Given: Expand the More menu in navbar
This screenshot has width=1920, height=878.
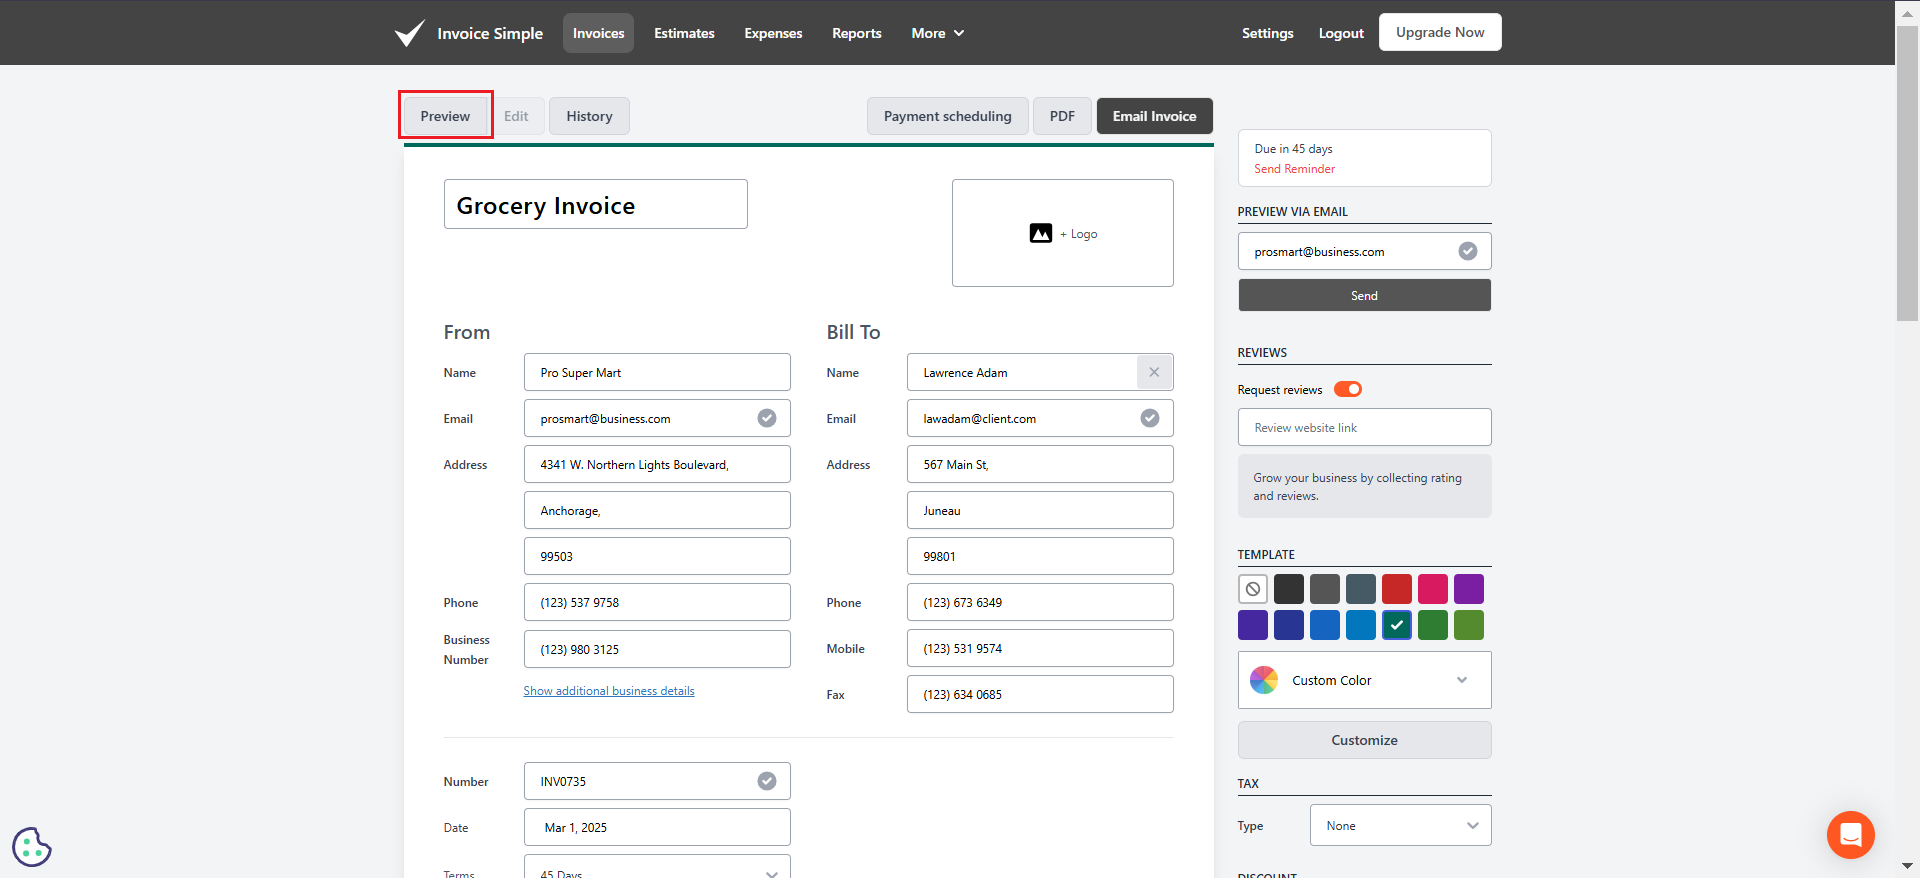Looking at the screenshot, I should tap(937, 33).
